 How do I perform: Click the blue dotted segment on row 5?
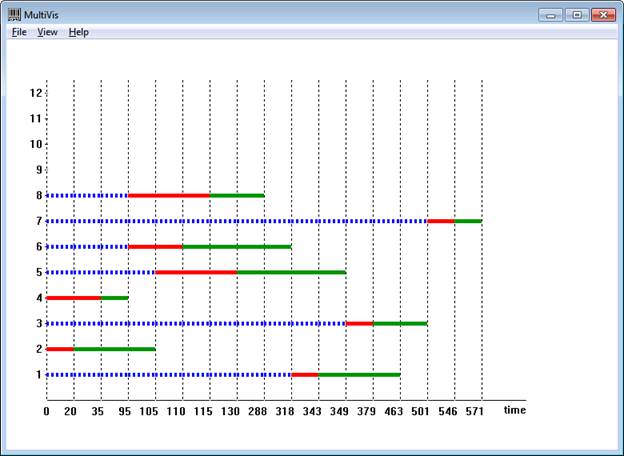click(x=101, y=272)
